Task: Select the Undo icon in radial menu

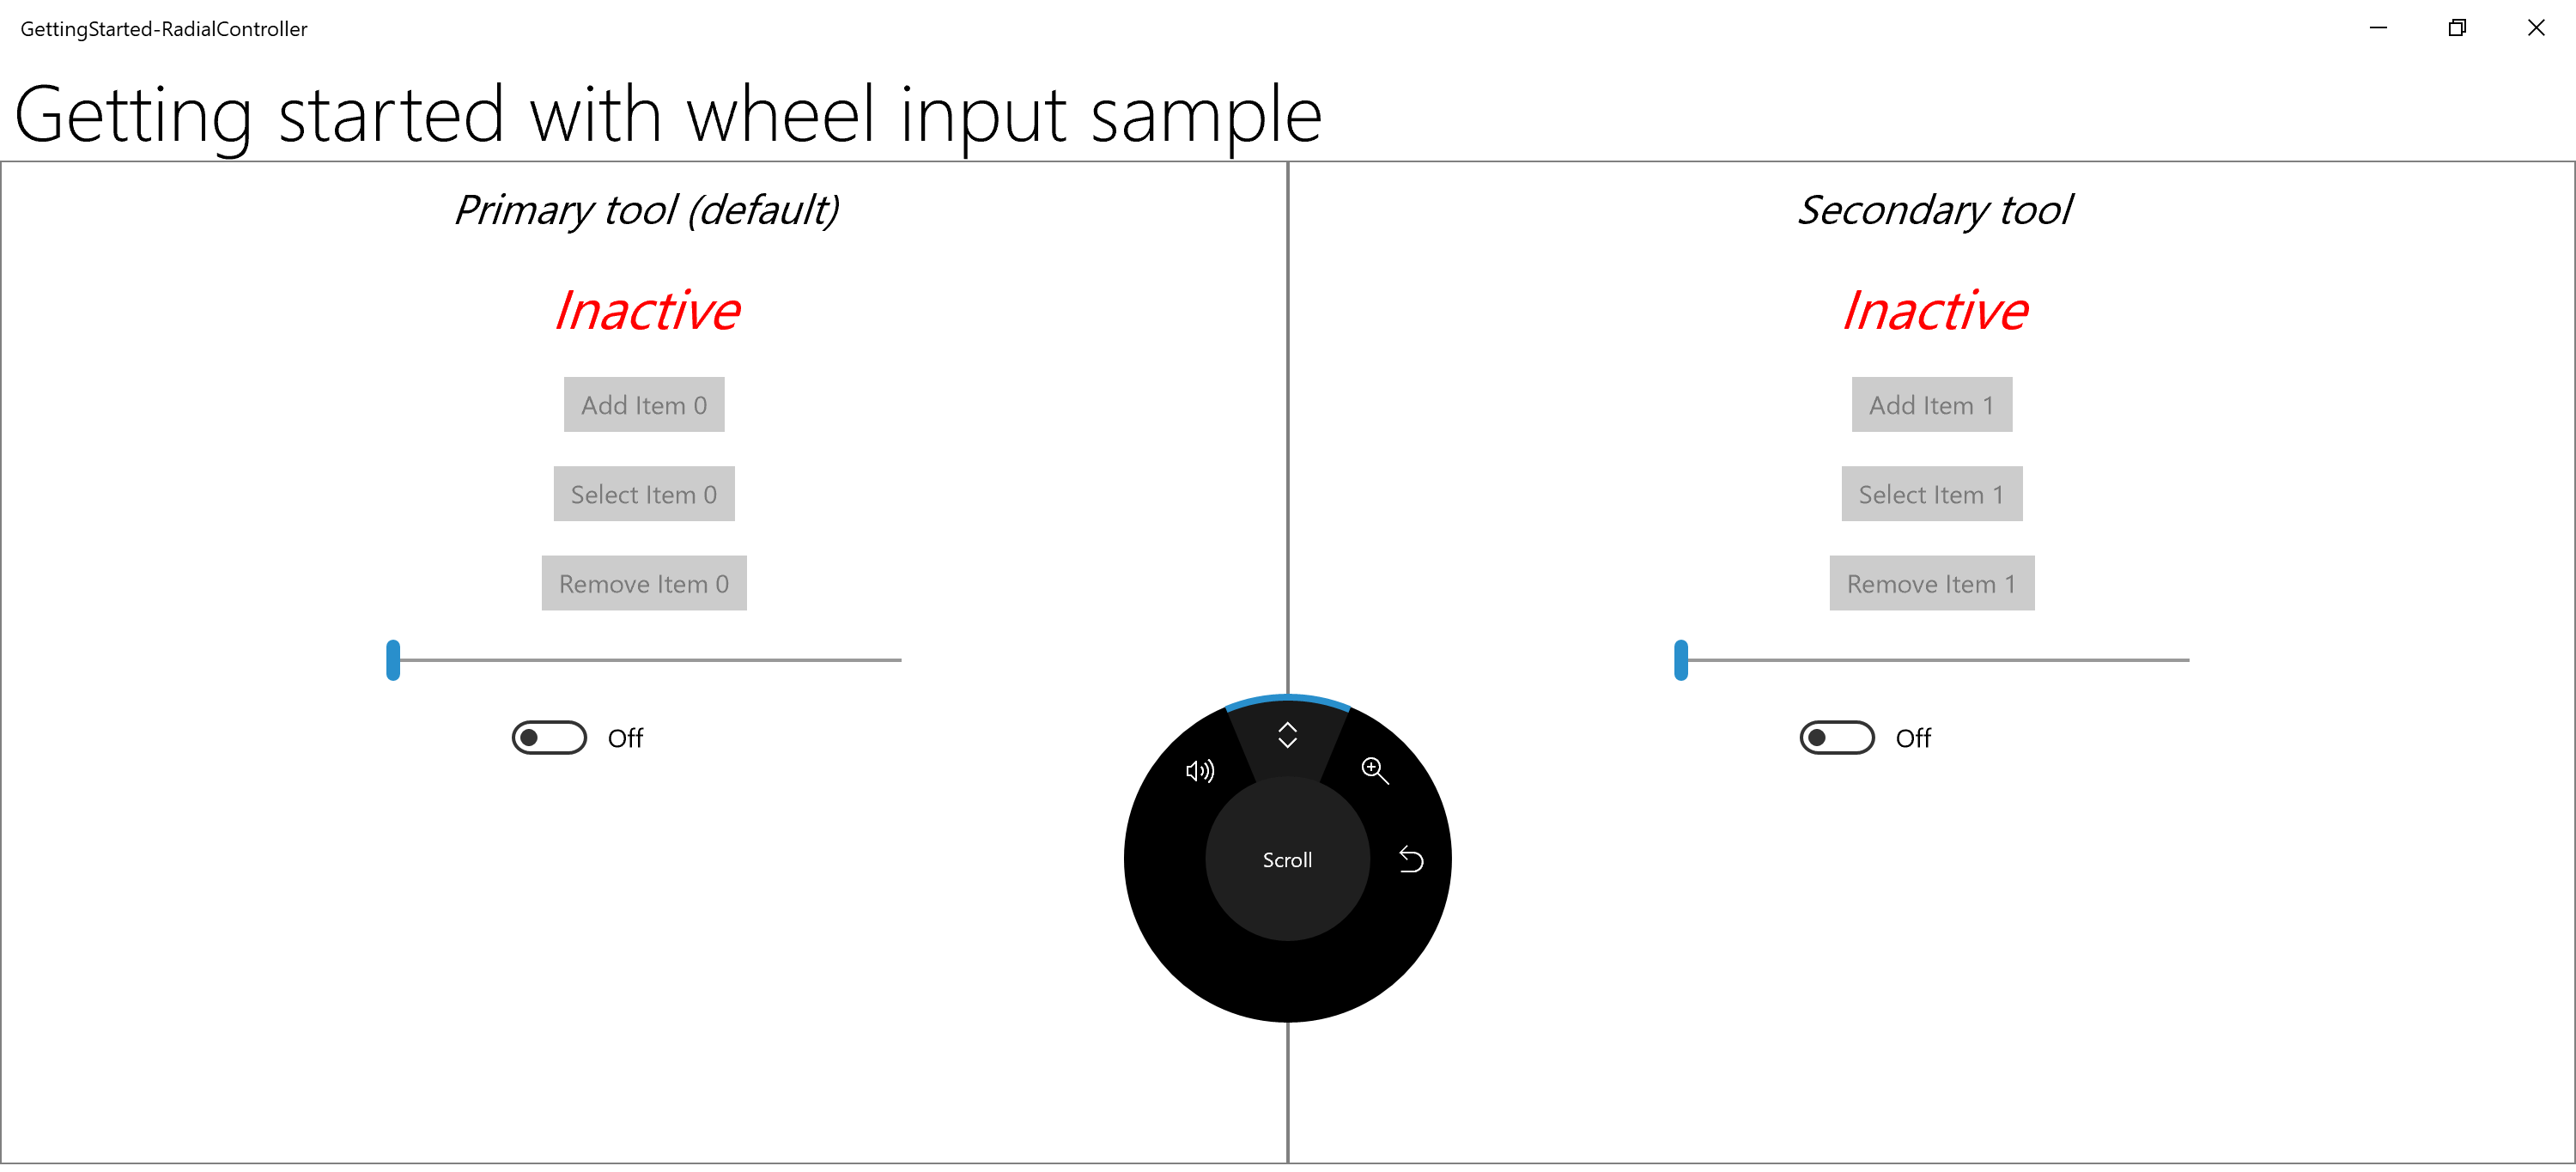Action: pyautogui.click(x=1410, y=859)
